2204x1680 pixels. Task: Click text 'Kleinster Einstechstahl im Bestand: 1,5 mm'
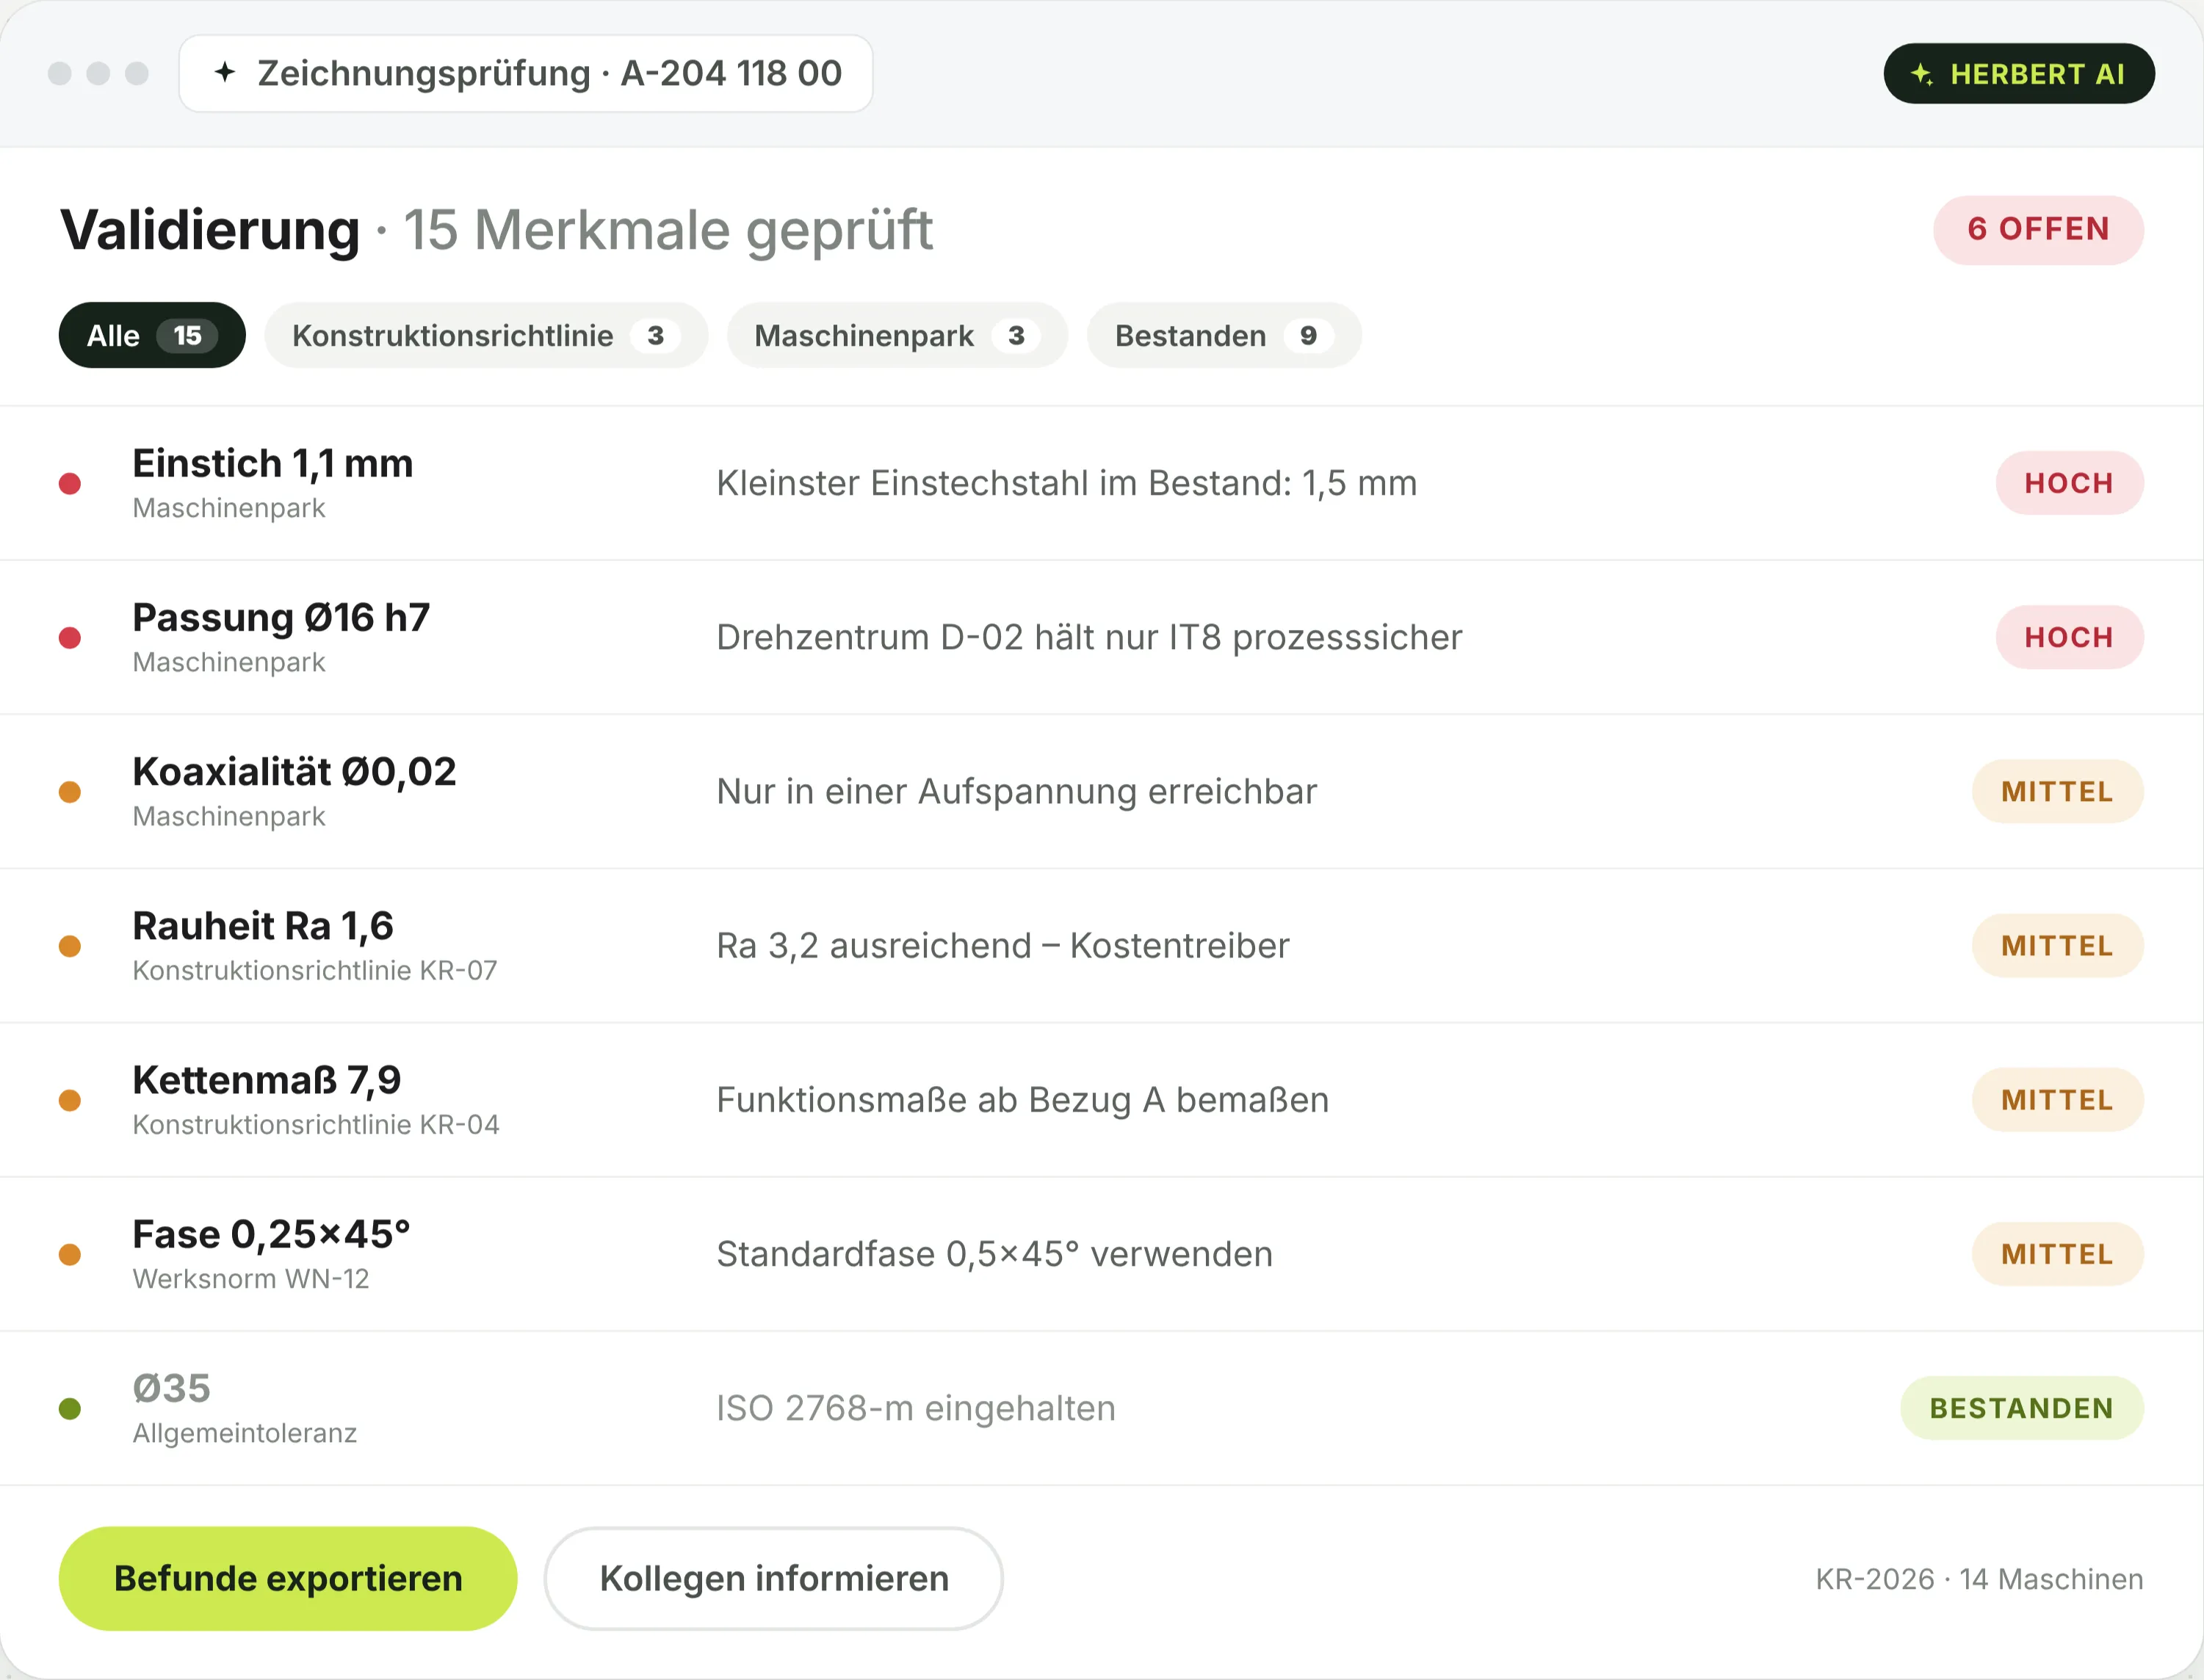pyautogui.click(x=1067, y=483)
